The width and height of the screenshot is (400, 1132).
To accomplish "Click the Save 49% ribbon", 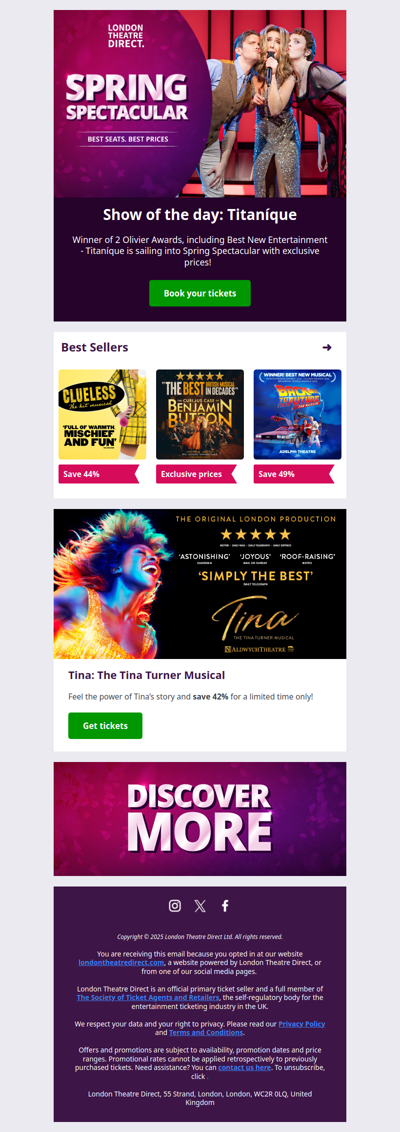I will click(294, 474).
